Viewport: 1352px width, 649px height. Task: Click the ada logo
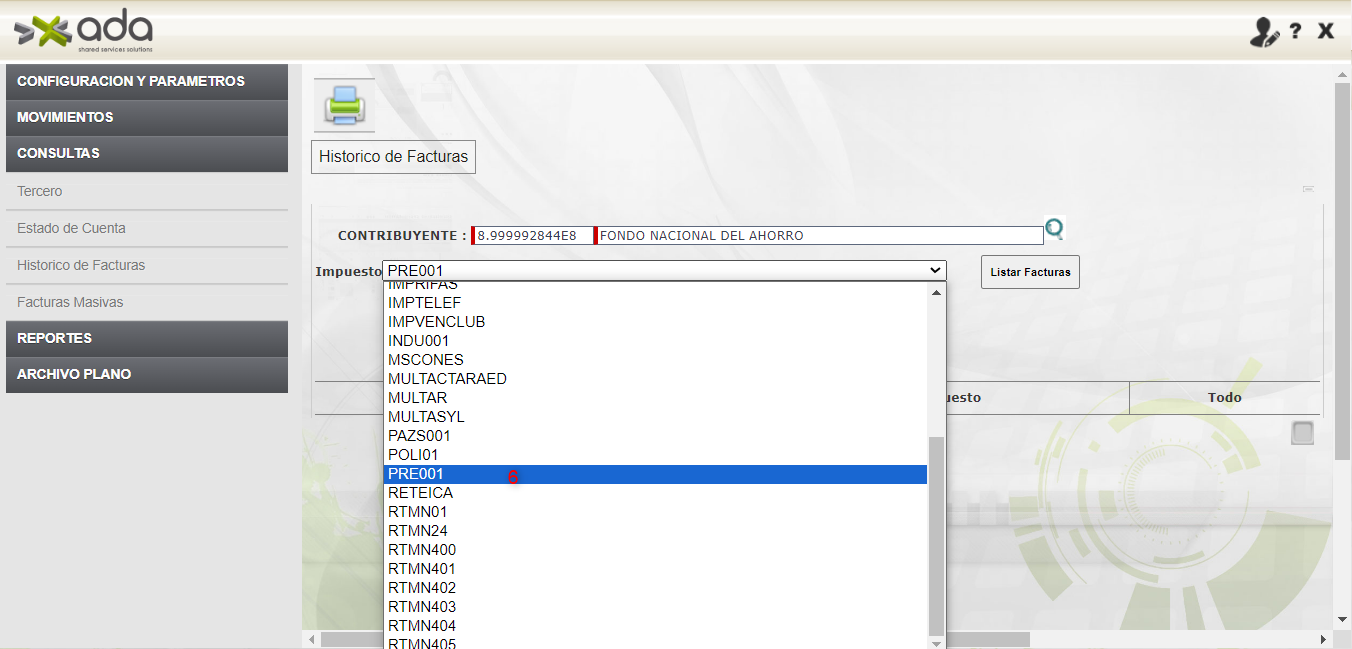[x=84, y=31]
